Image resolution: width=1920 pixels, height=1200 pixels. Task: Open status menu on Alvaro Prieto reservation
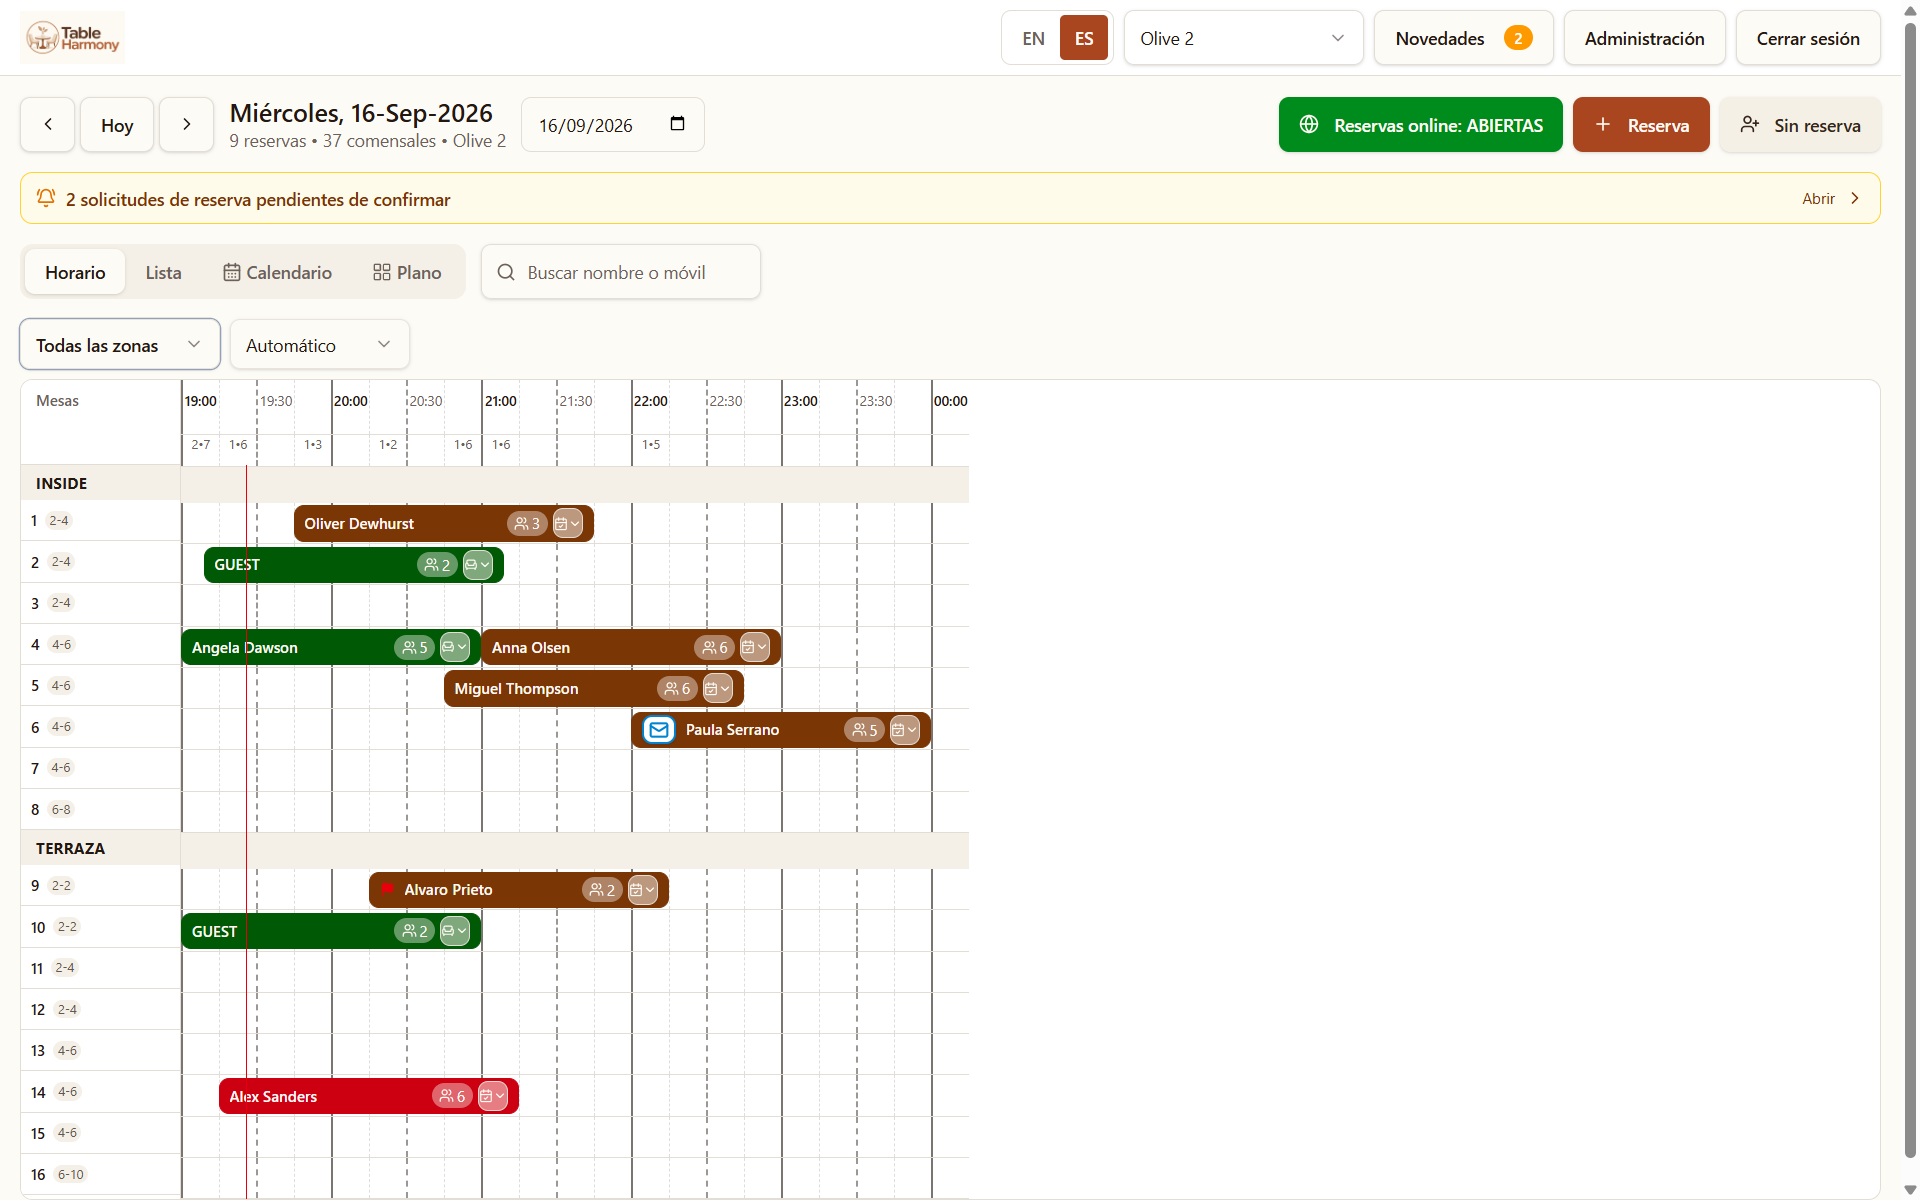642,890
